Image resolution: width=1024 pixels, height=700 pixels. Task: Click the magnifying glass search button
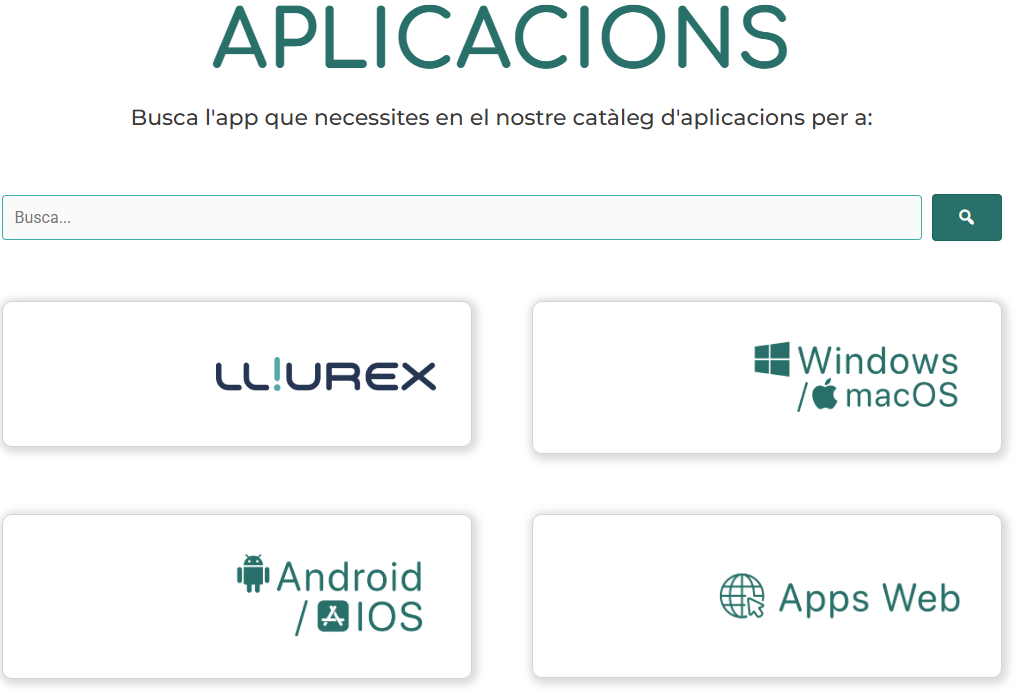(966, 217)
